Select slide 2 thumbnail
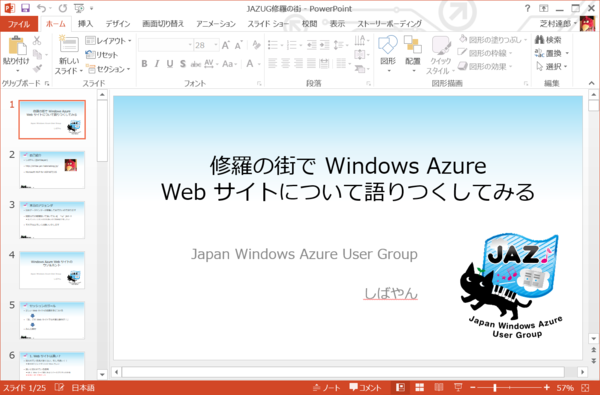Screen dimensions: 600x395 click(x=52, y=170)
